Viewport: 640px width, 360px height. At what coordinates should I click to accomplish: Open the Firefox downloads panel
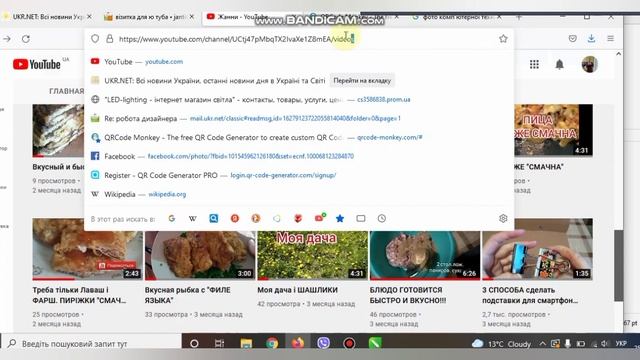(x=591, y=38)
